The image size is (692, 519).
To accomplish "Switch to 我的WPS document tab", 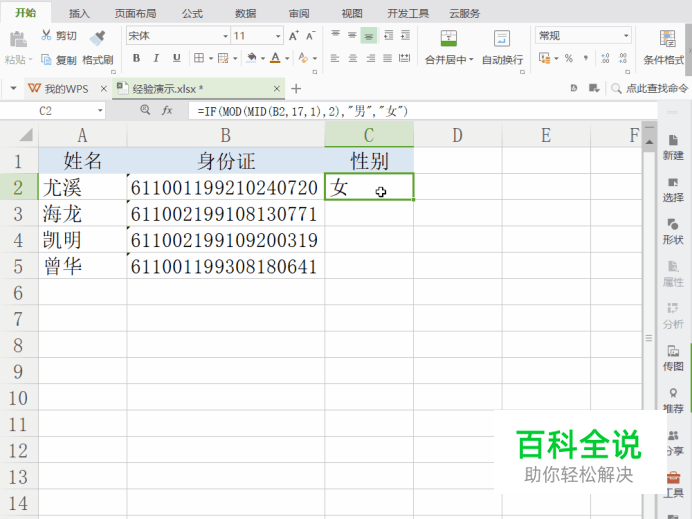I will [x=66, y=89].
